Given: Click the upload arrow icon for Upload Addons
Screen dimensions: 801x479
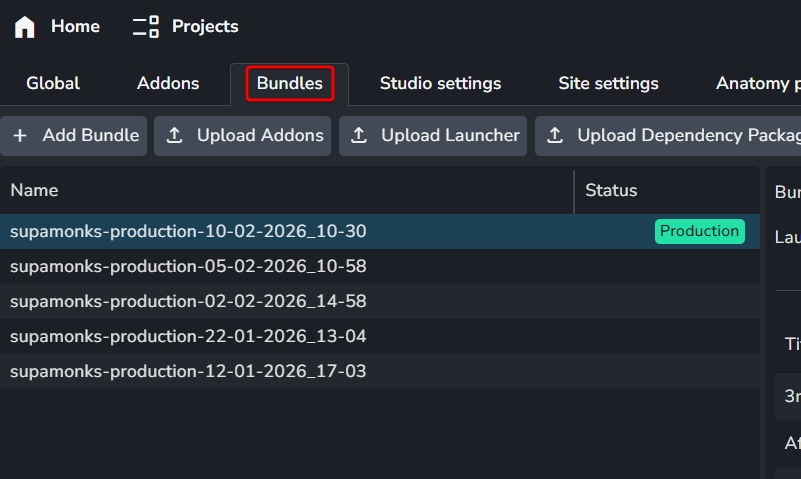Looking at the screenshot, I should [x=174, y=136].
